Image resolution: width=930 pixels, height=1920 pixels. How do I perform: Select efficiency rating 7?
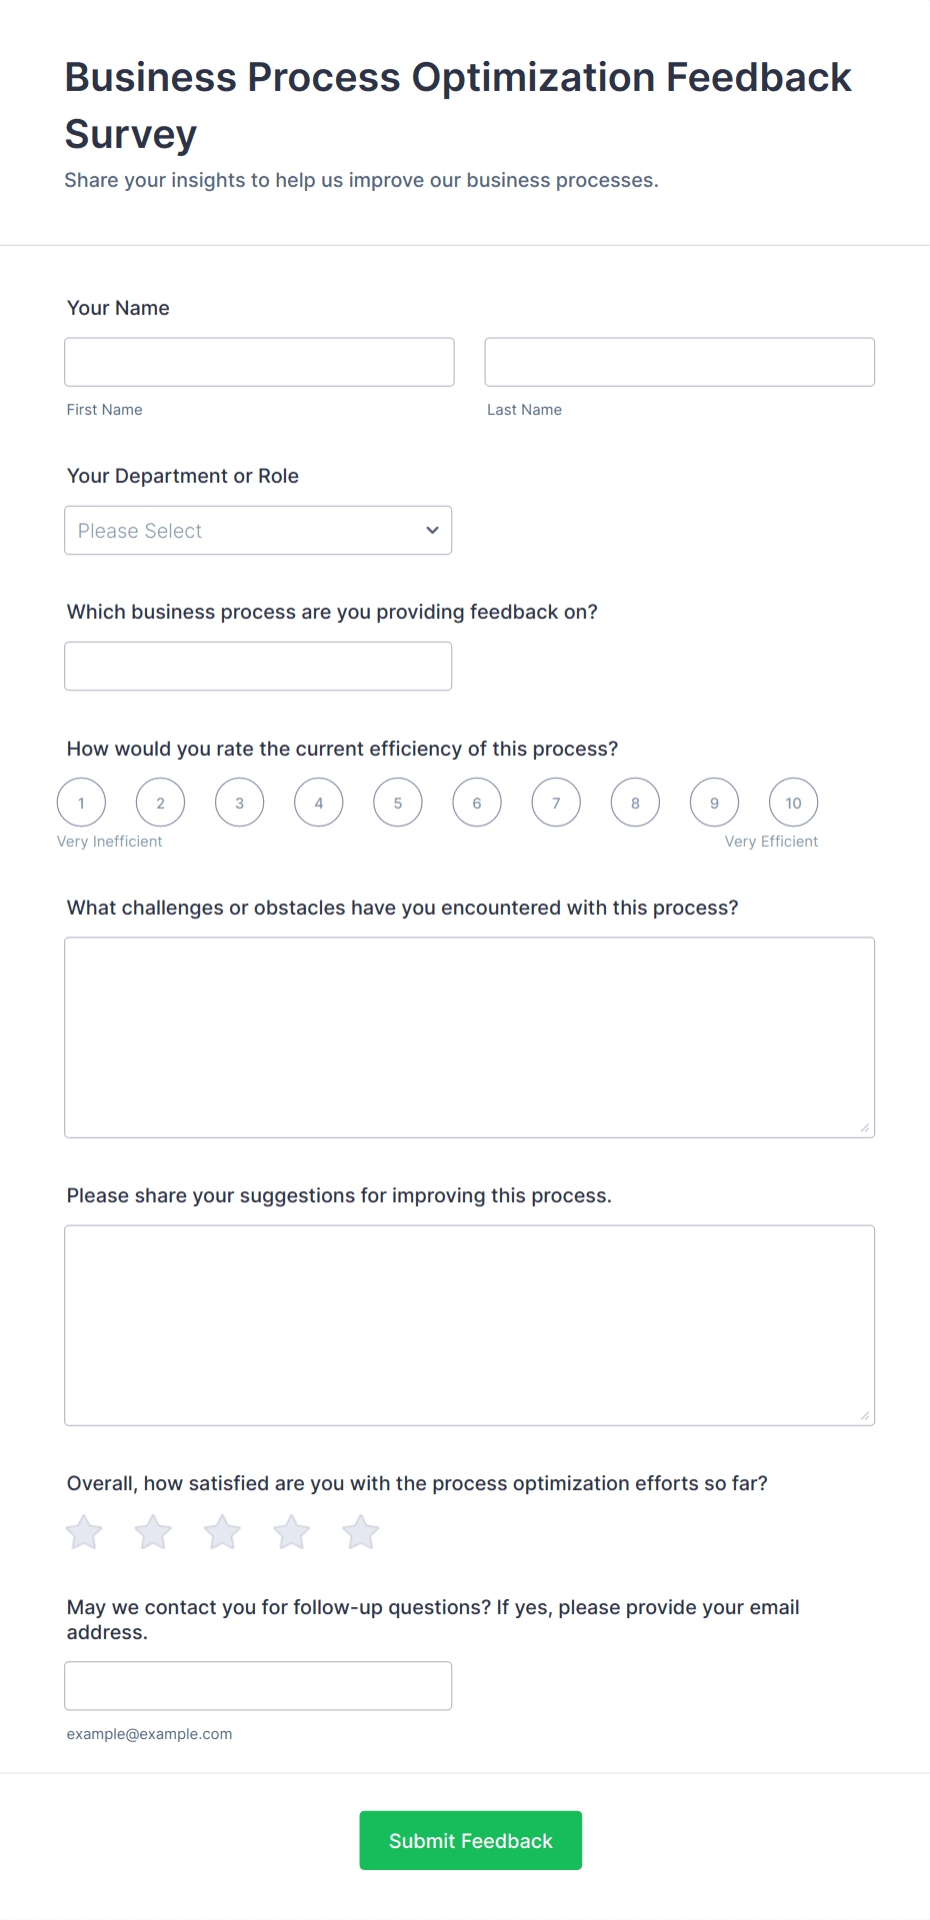[556, 802]
